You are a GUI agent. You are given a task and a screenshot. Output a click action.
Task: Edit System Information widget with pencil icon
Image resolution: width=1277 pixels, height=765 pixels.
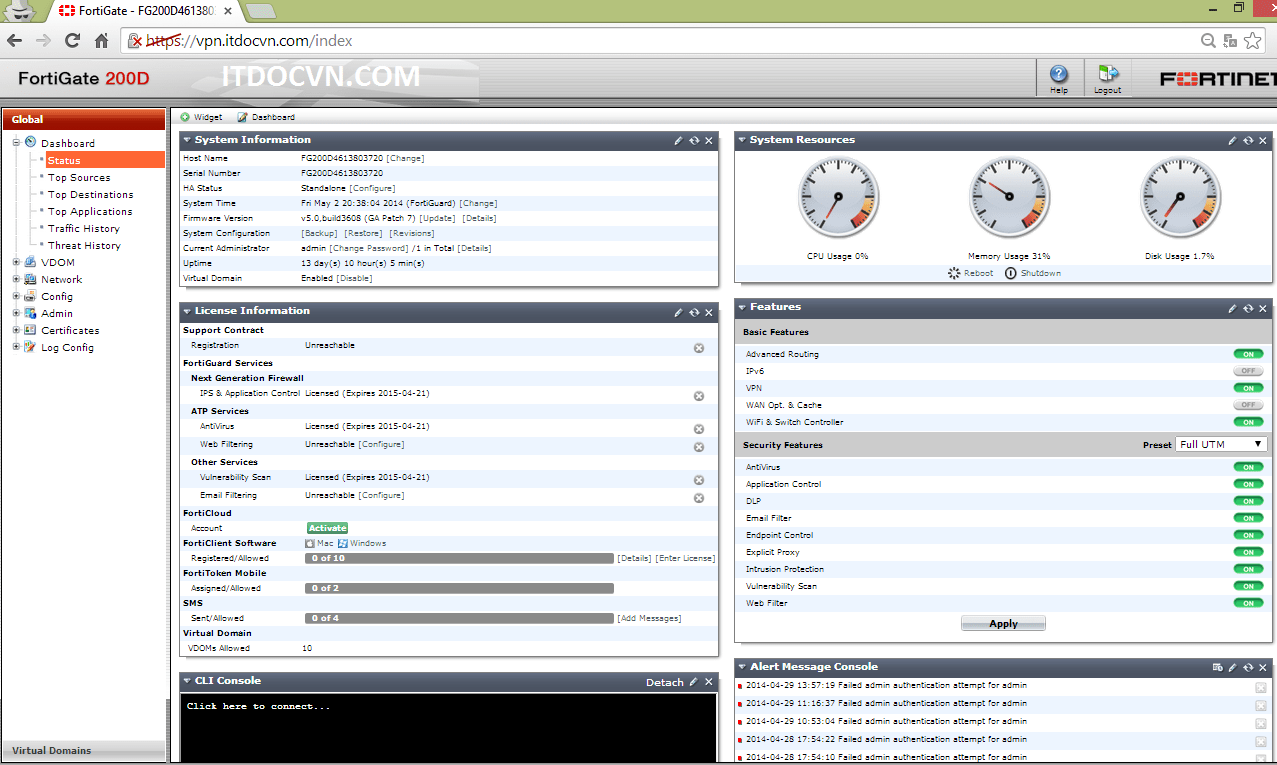(x=678, y=141)
